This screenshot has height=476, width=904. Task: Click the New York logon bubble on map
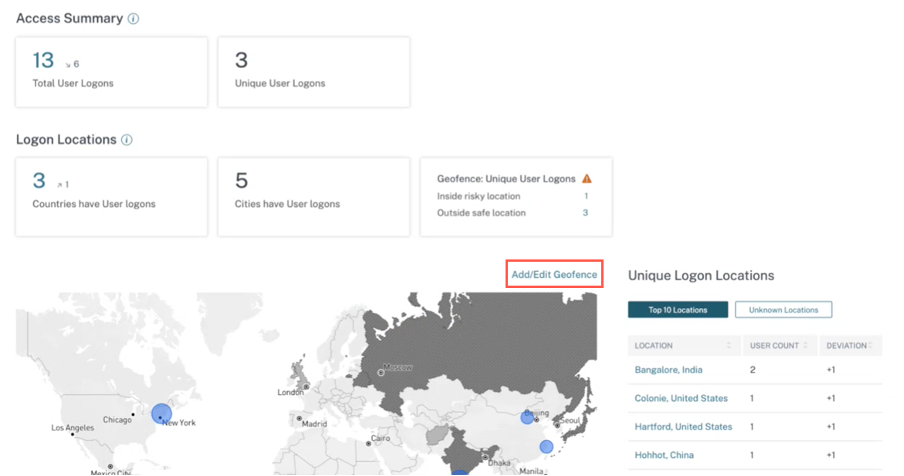(x=161, y=413)
